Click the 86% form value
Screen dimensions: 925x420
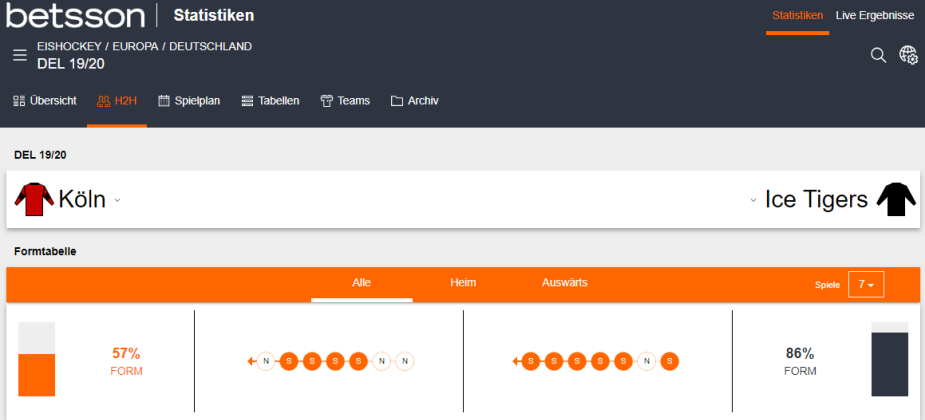tap(800, 354)
